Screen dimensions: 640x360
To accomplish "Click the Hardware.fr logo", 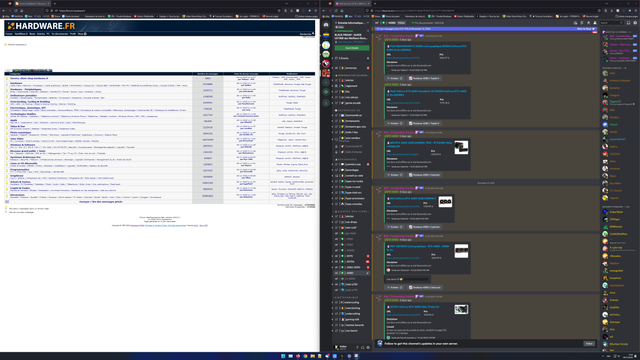I will coord(42,26).
